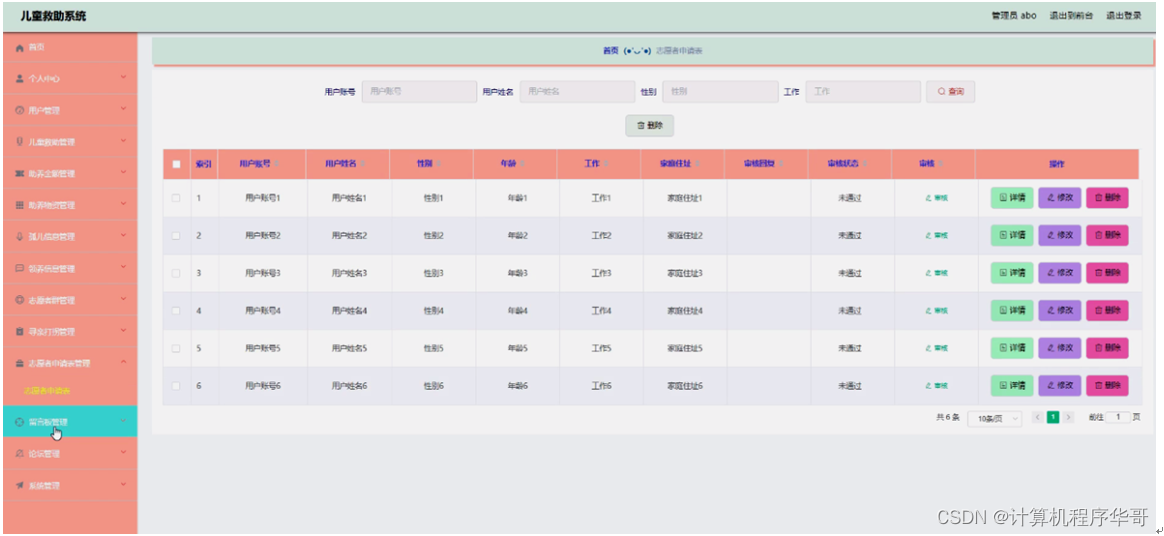
Task: Sort by 审核状态 column sort icon
Action: 865,164
